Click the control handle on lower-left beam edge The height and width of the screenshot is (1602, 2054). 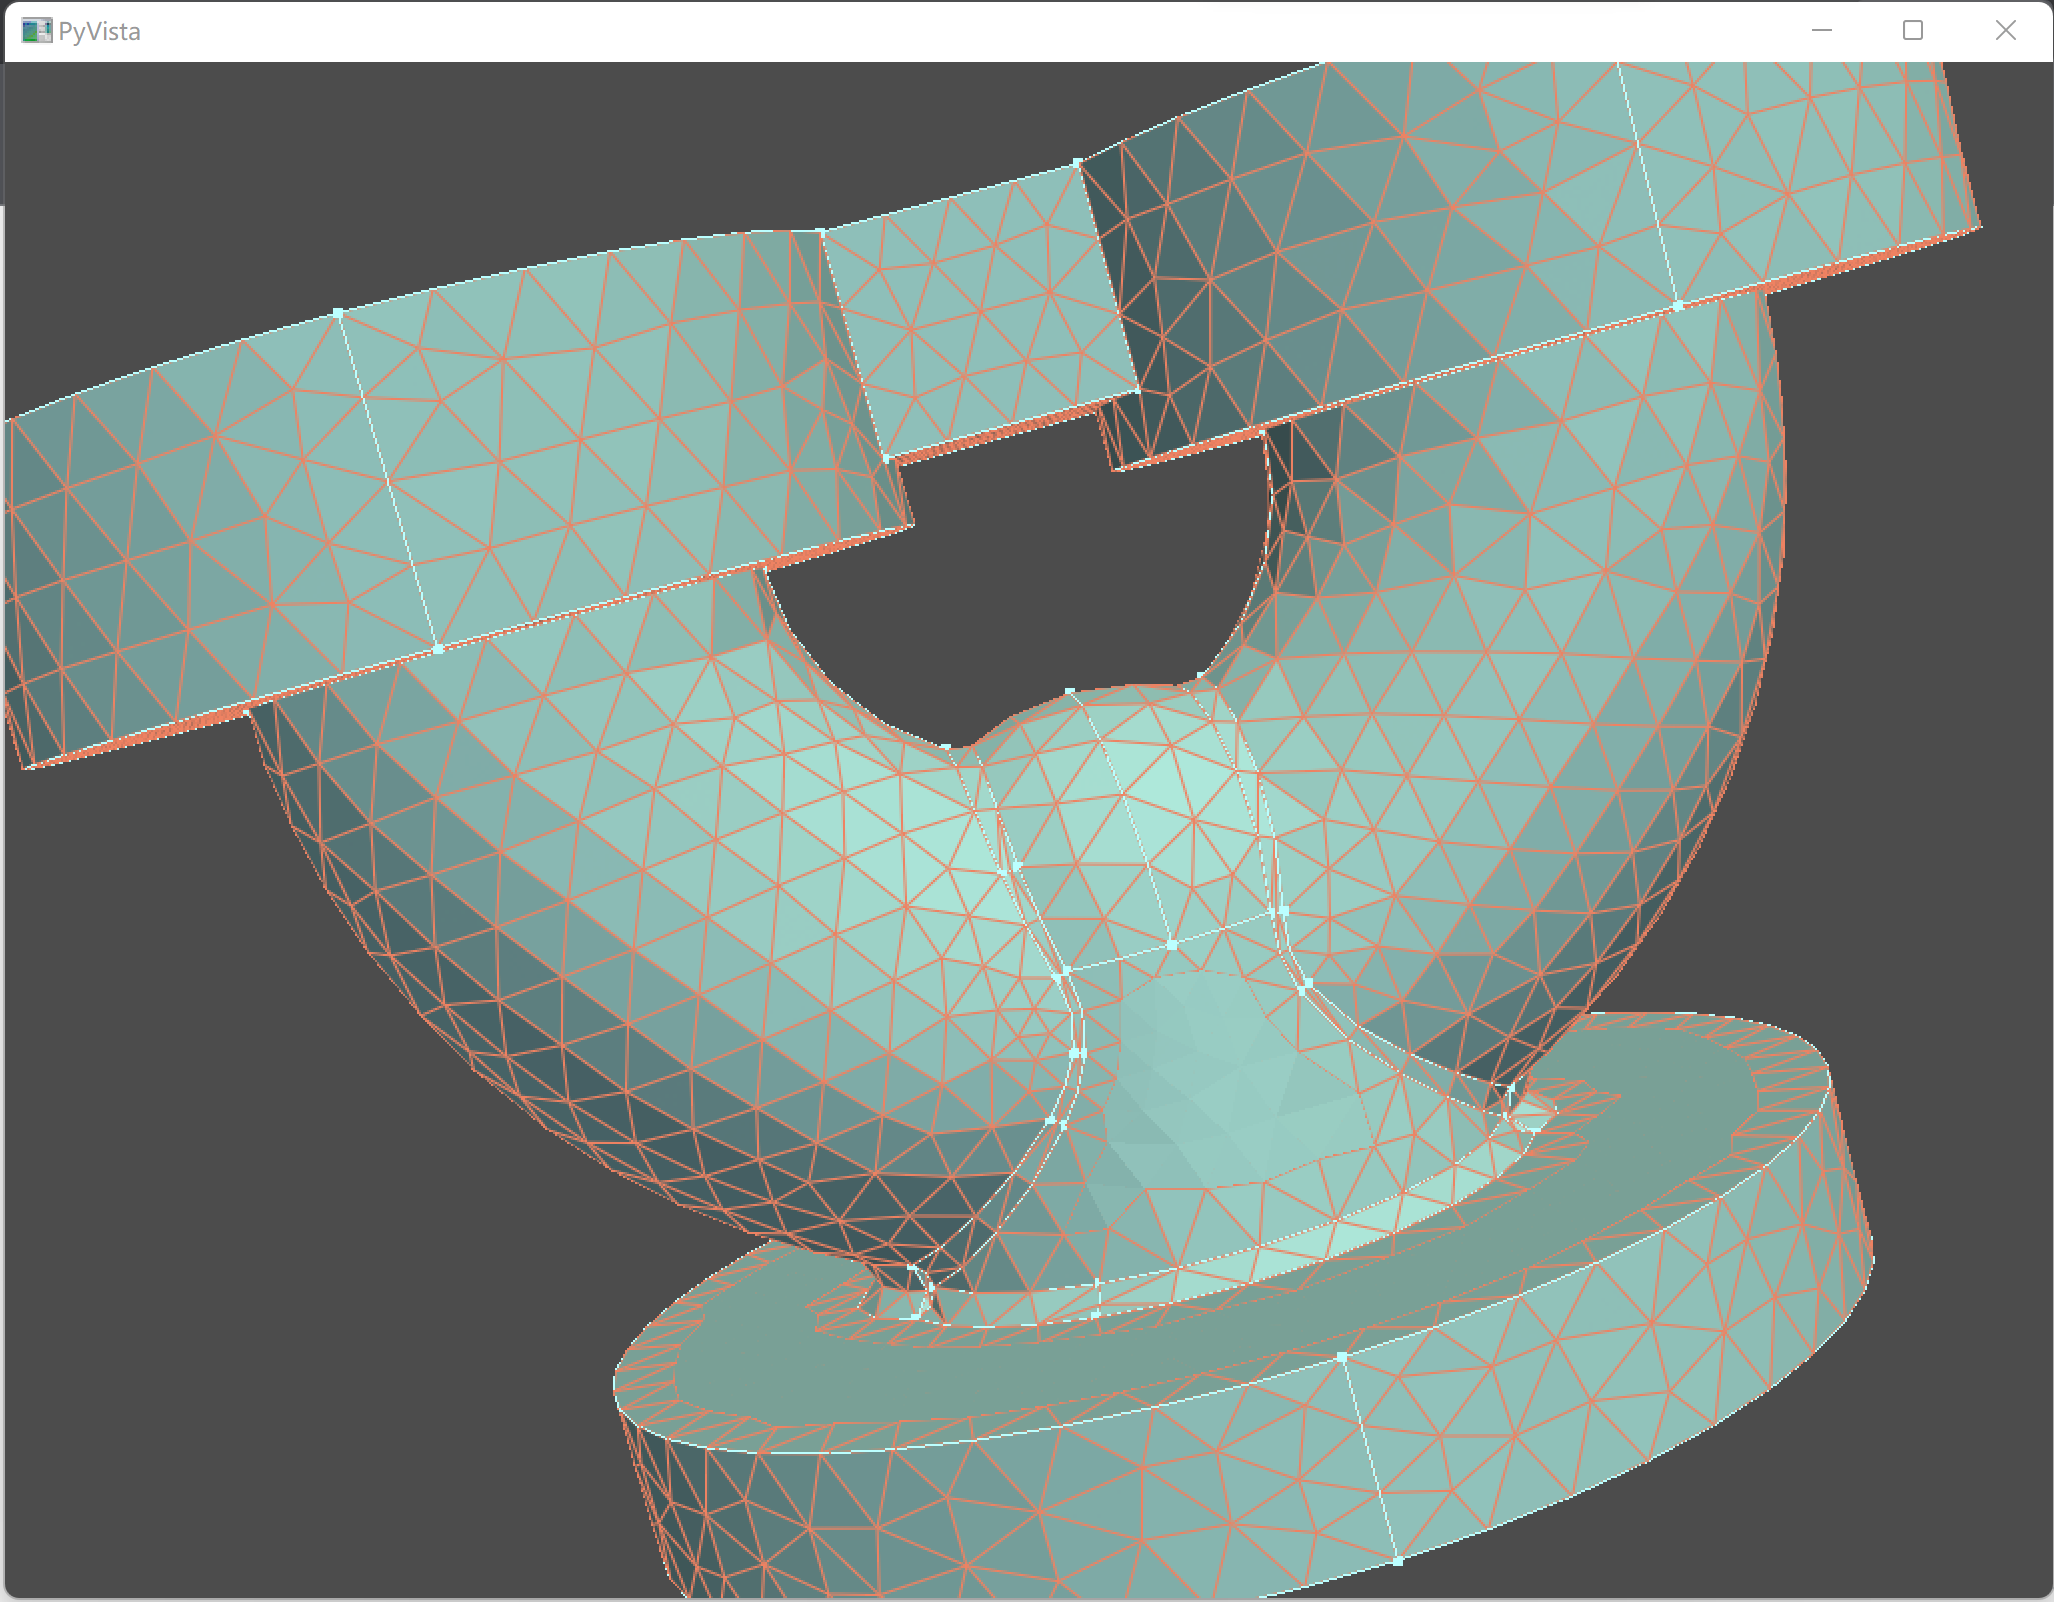pos(437,648)
